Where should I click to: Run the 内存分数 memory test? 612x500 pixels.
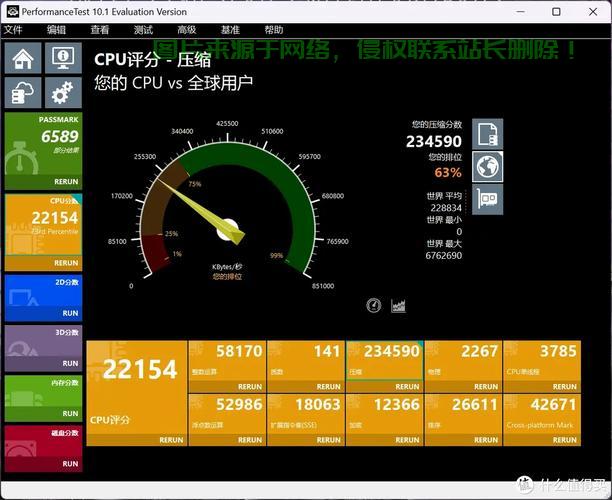coord(70,413)
